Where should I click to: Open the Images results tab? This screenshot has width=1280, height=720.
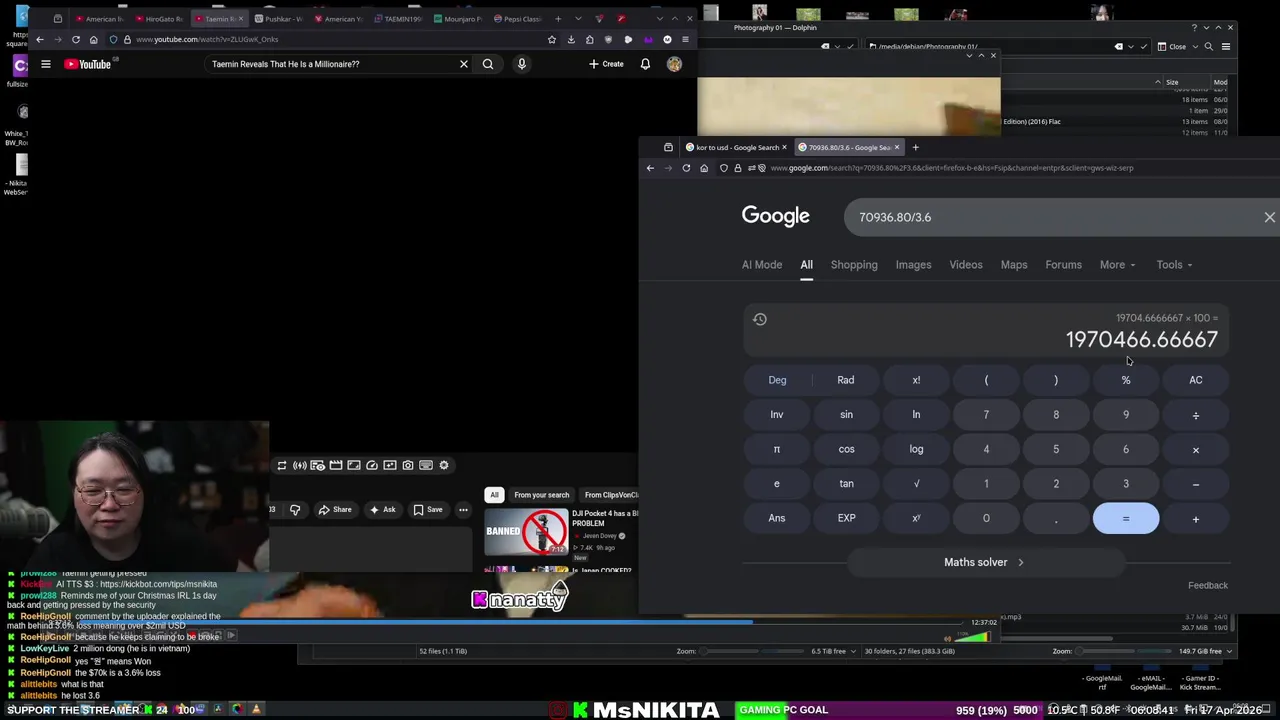913,265
